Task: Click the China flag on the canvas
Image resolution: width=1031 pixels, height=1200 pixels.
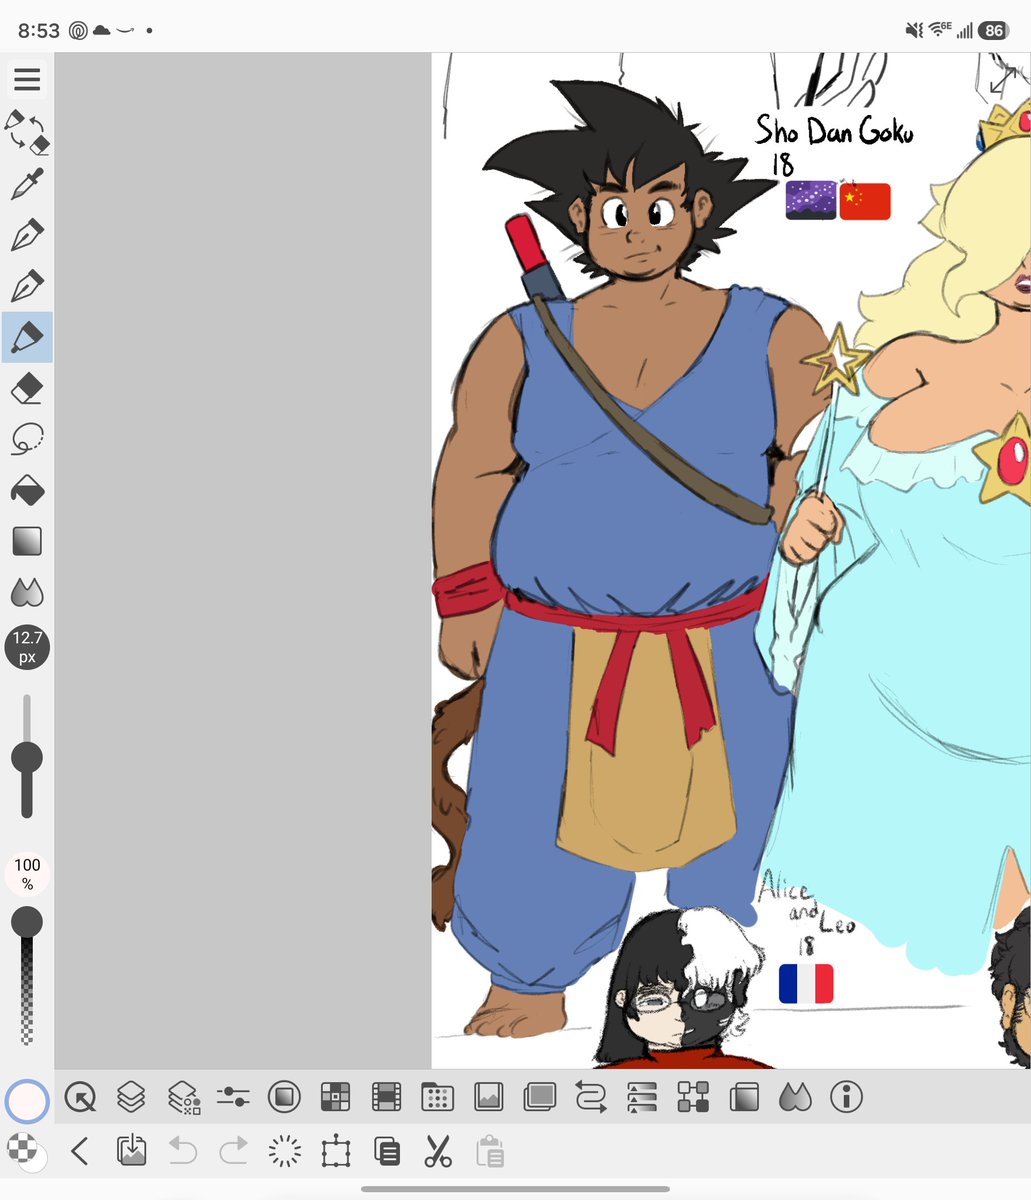Action: (x=865, y=201)
